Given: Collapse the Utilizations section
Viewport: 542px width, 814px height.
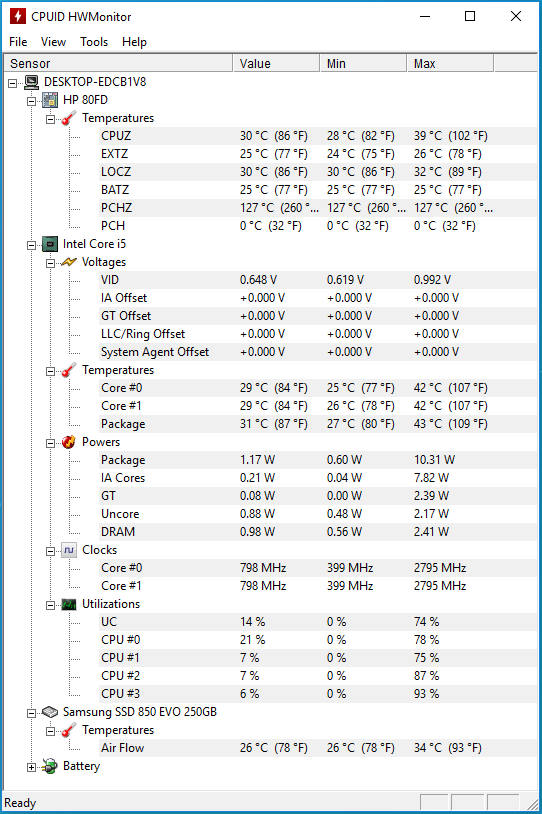Looking at the screenshot, I should pos(50,605).
